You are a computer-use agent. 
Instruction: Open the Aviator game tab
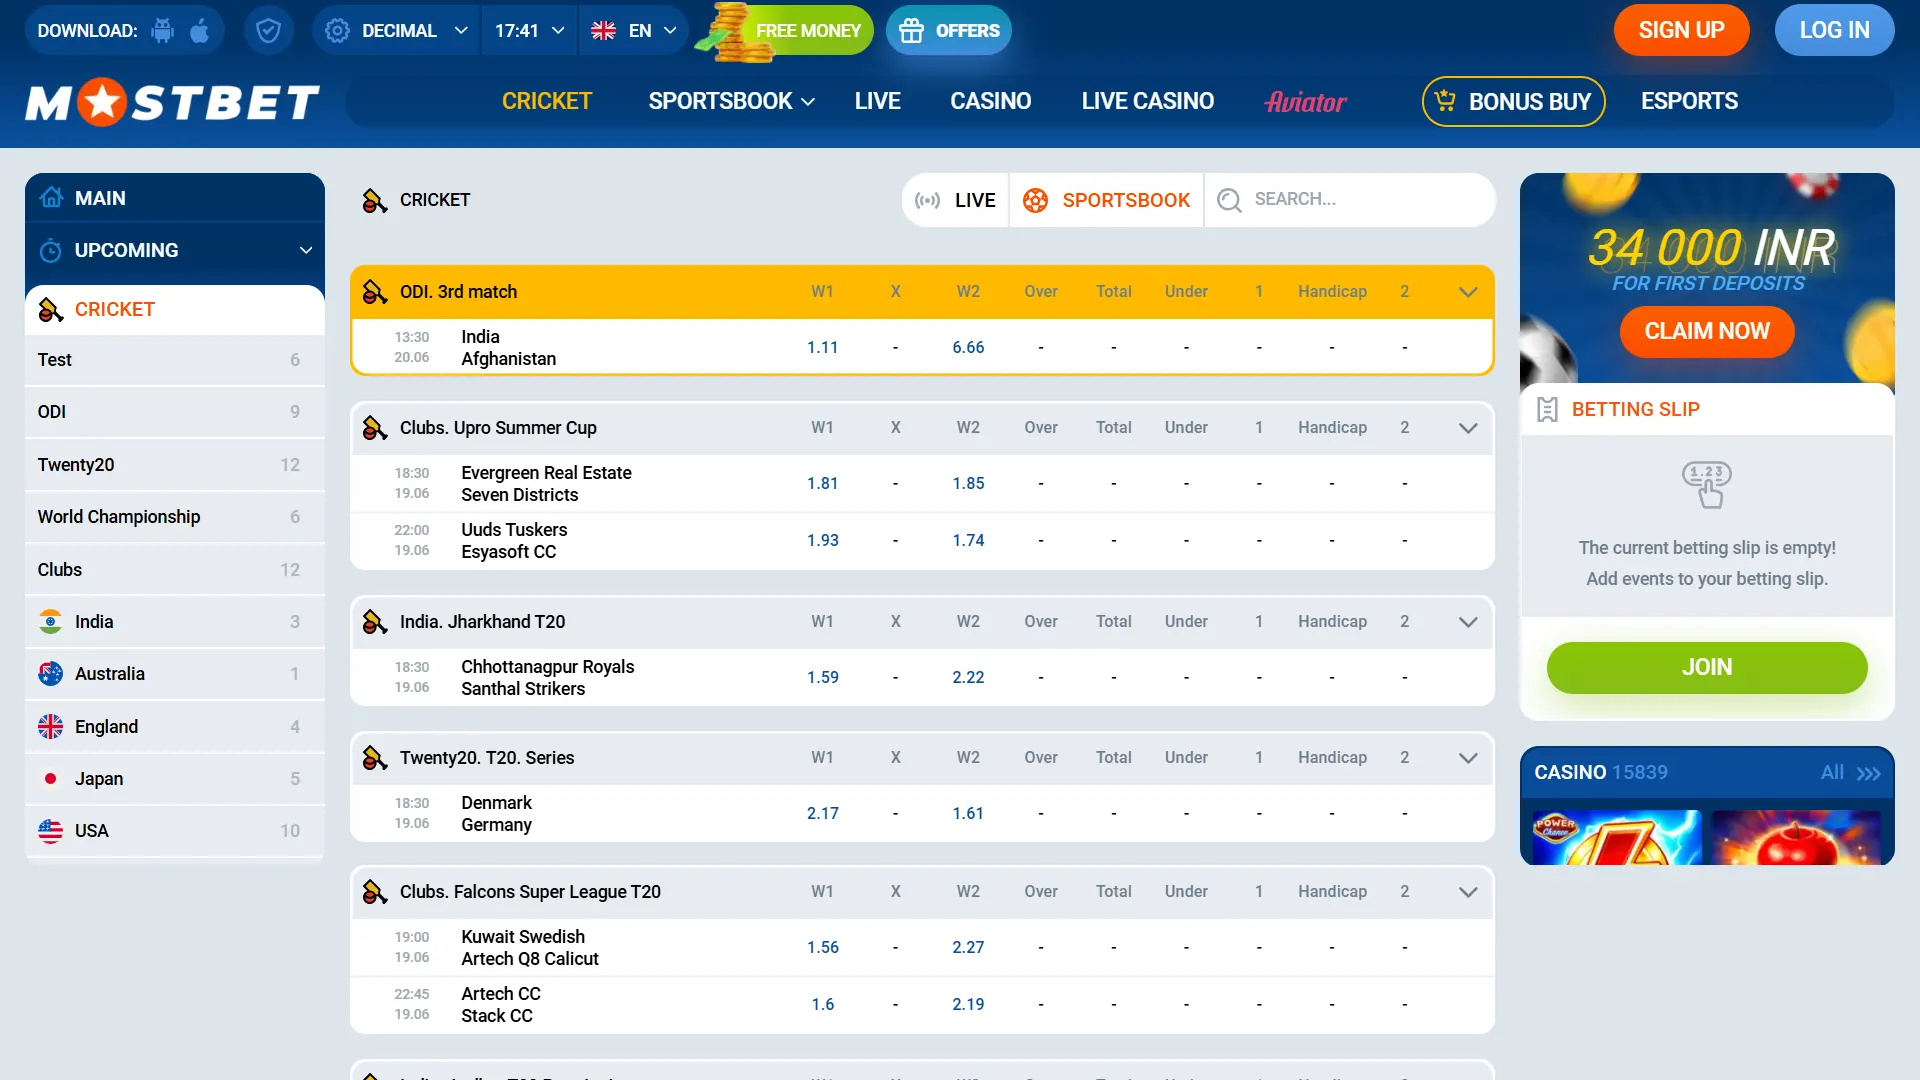tap(1305, 101)
